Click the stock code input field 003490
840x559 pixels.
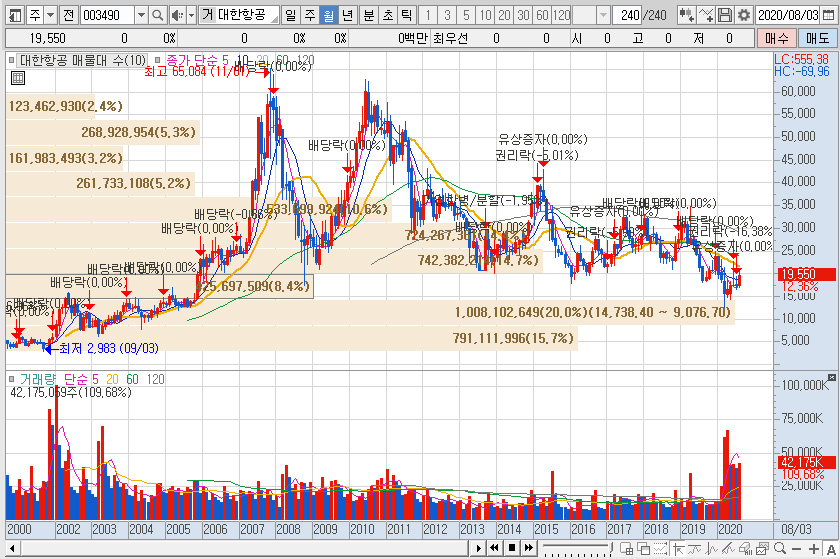tap(107, 15)
